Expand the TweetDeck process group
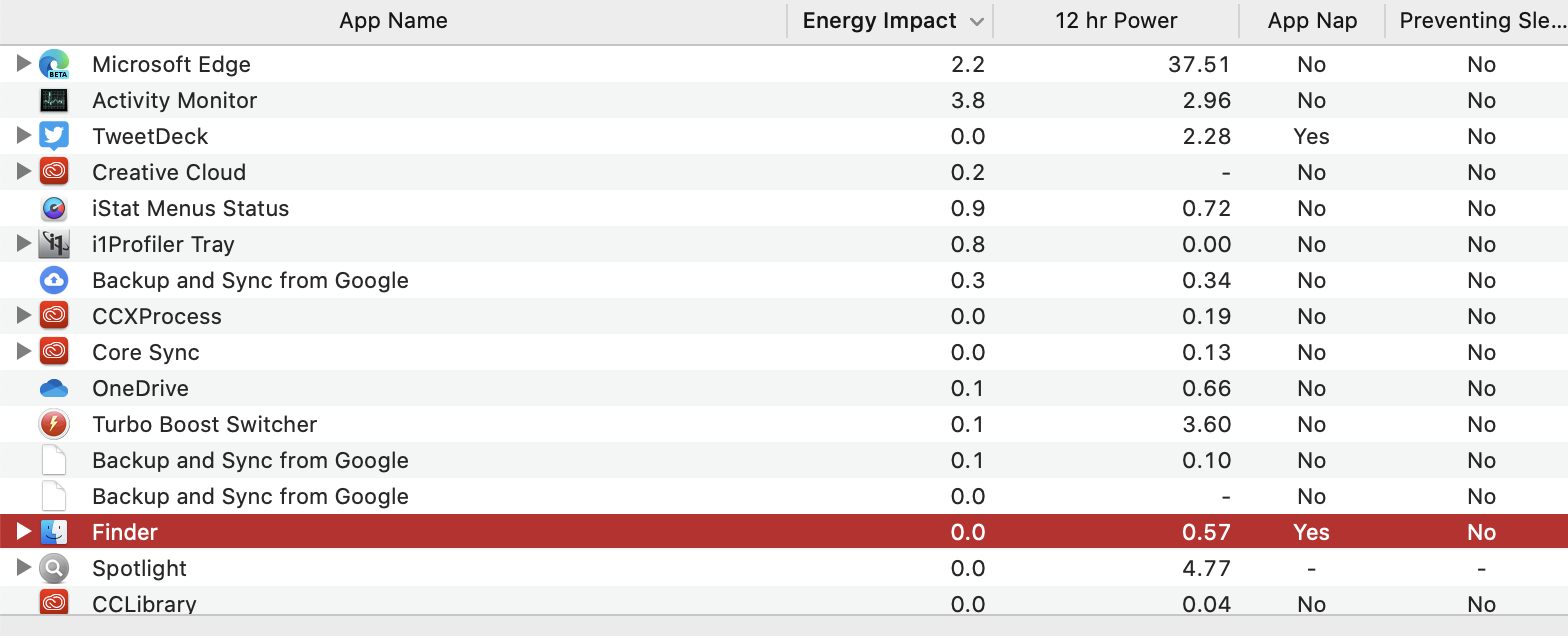 point(24,136)
